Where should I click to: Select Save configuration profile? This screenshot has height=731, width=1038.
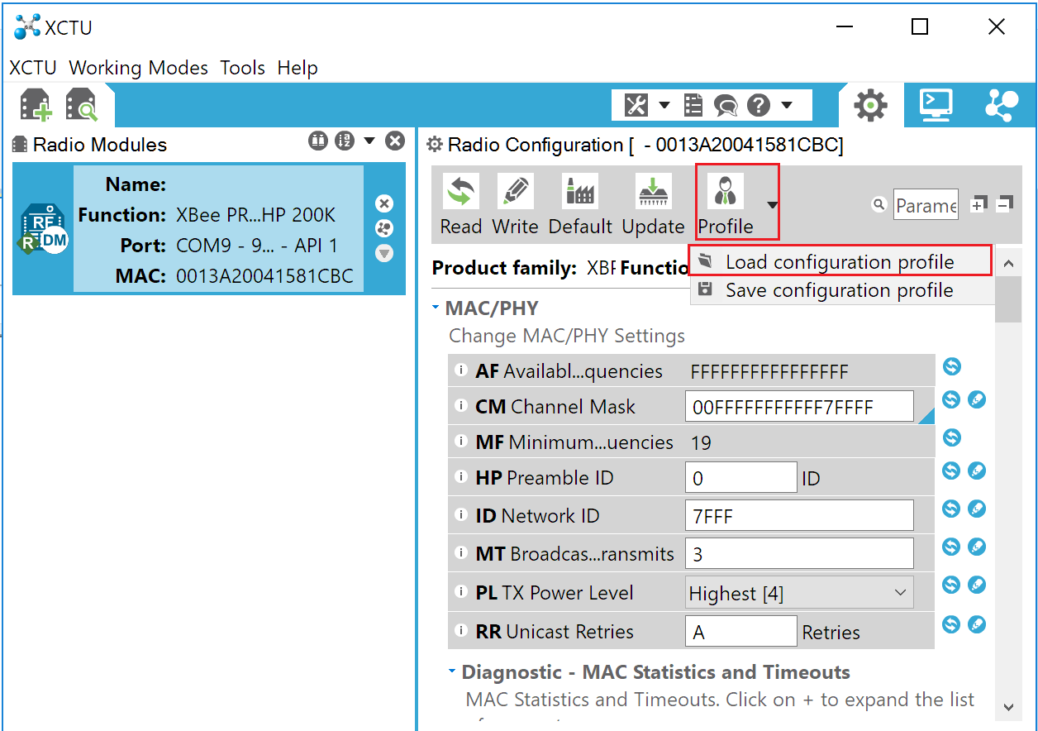[839, 291]
